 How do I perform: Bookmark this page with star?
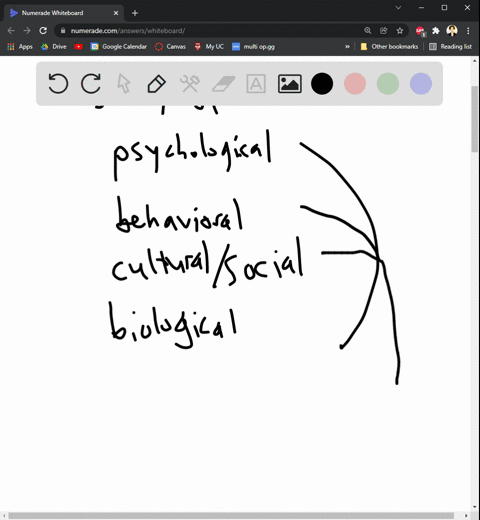[x=400, y=31]
